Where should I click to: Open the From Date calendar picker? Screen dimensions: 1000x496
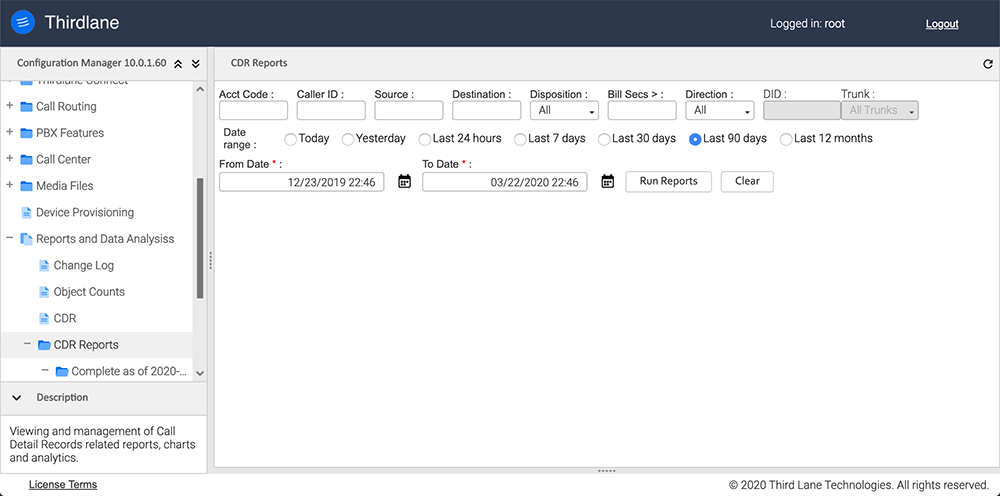405,182
